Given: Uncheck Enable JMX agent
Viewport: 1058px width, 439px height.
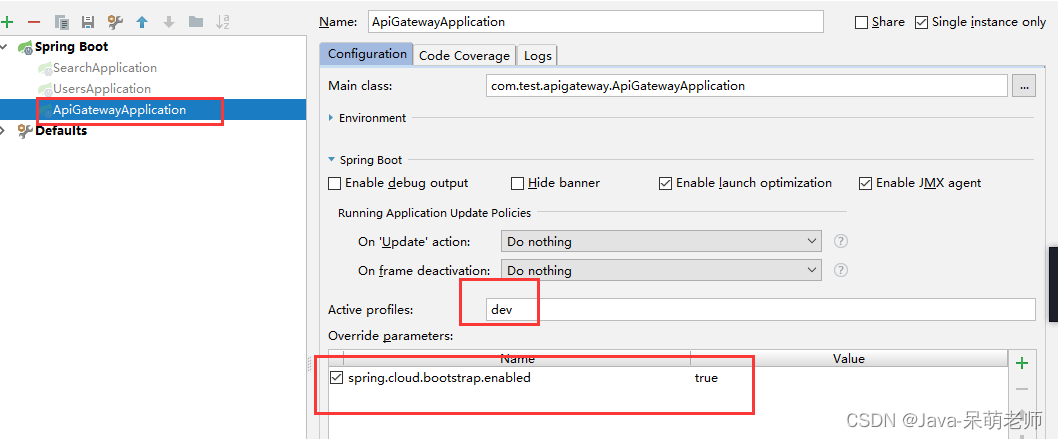Looking at the screenshot, I should [x=865, y=183].
